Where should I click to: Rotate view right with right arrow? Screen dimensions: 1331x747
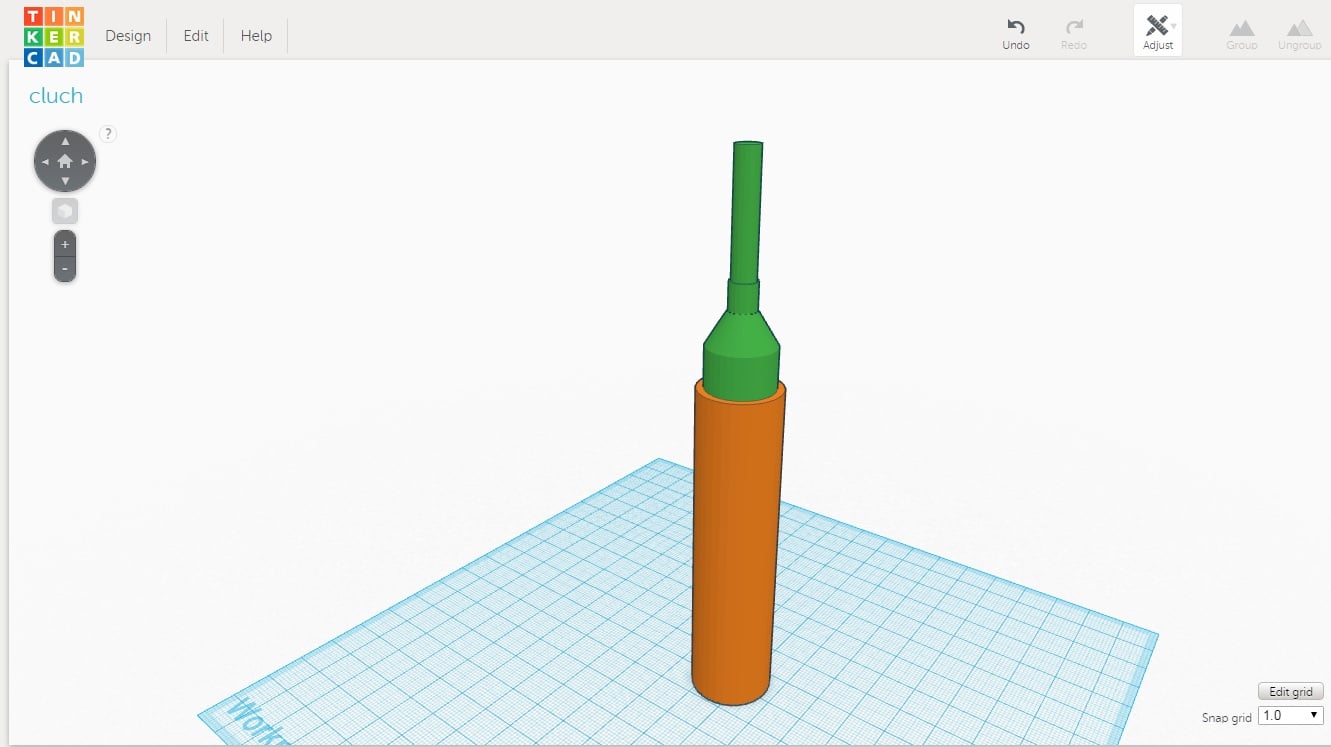(85, 161)
